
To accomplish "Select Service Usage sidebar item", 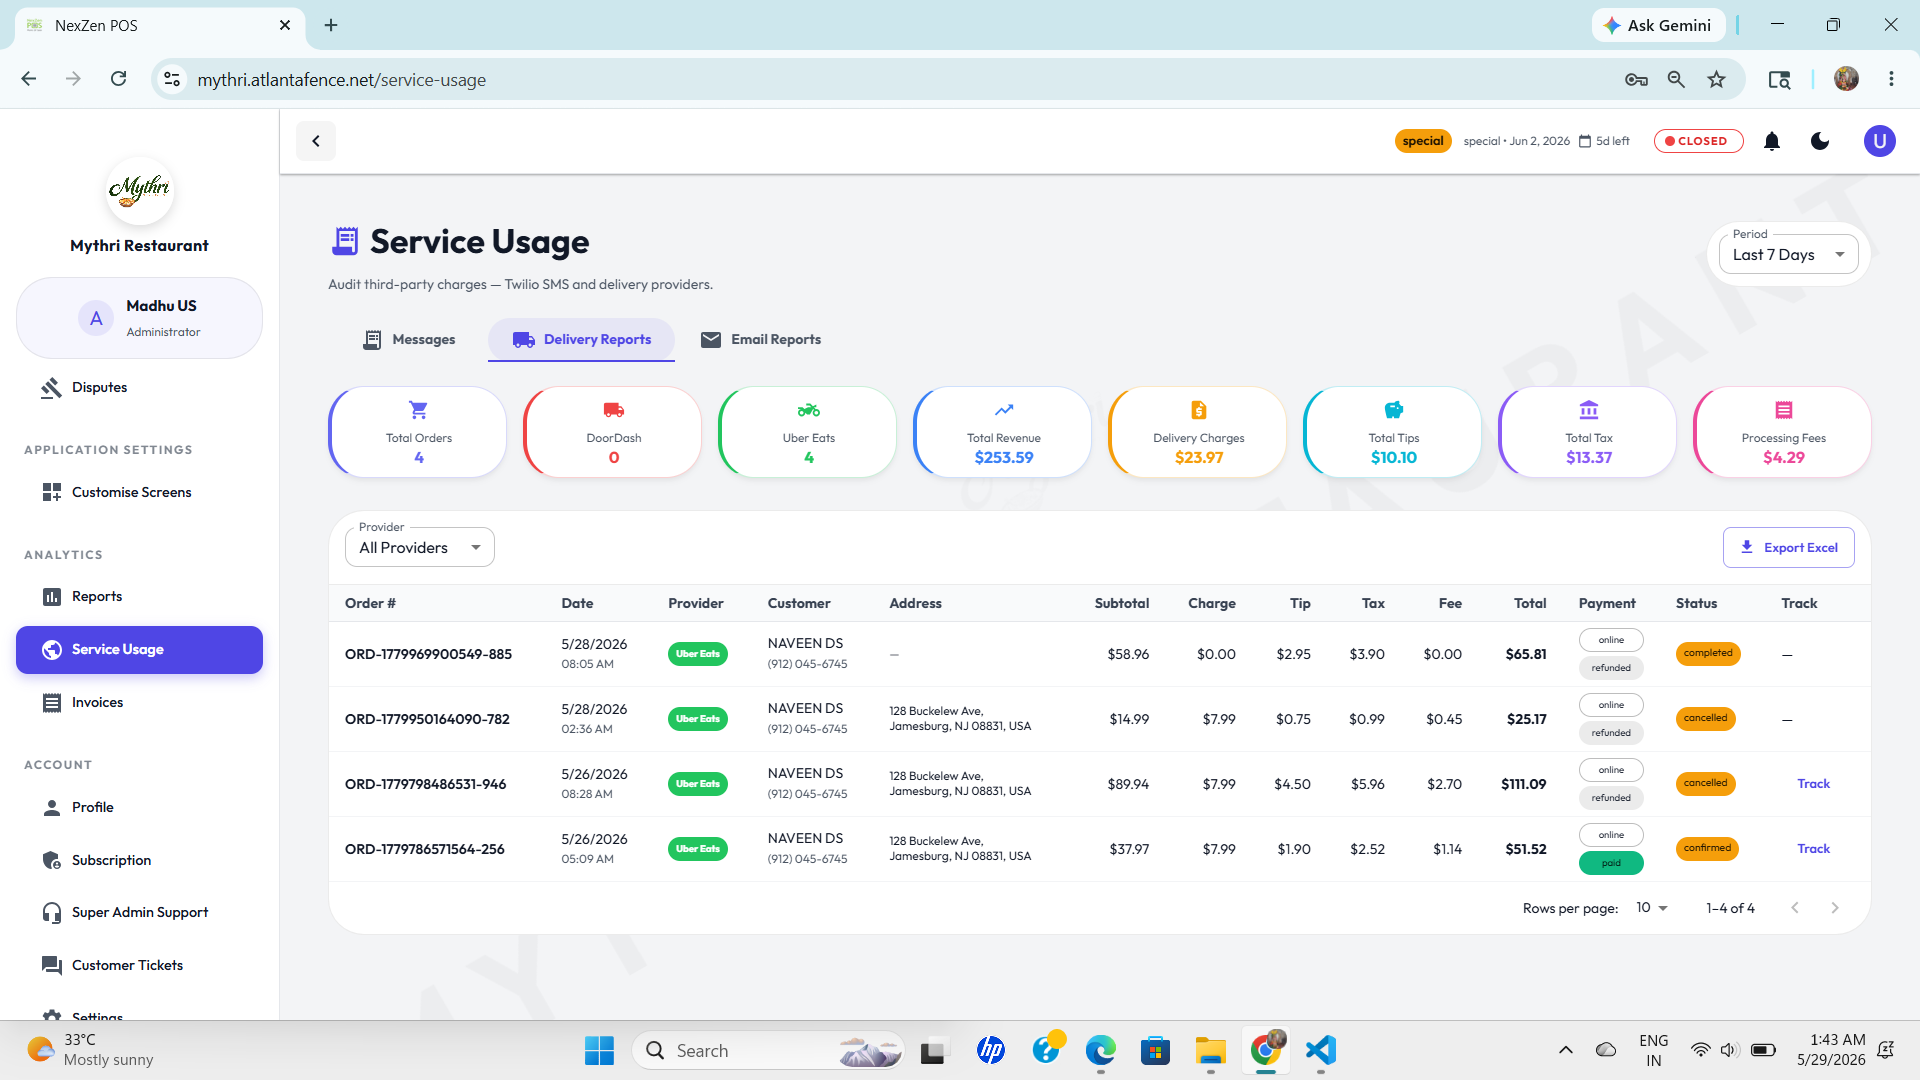I will (x=139, y=649).
